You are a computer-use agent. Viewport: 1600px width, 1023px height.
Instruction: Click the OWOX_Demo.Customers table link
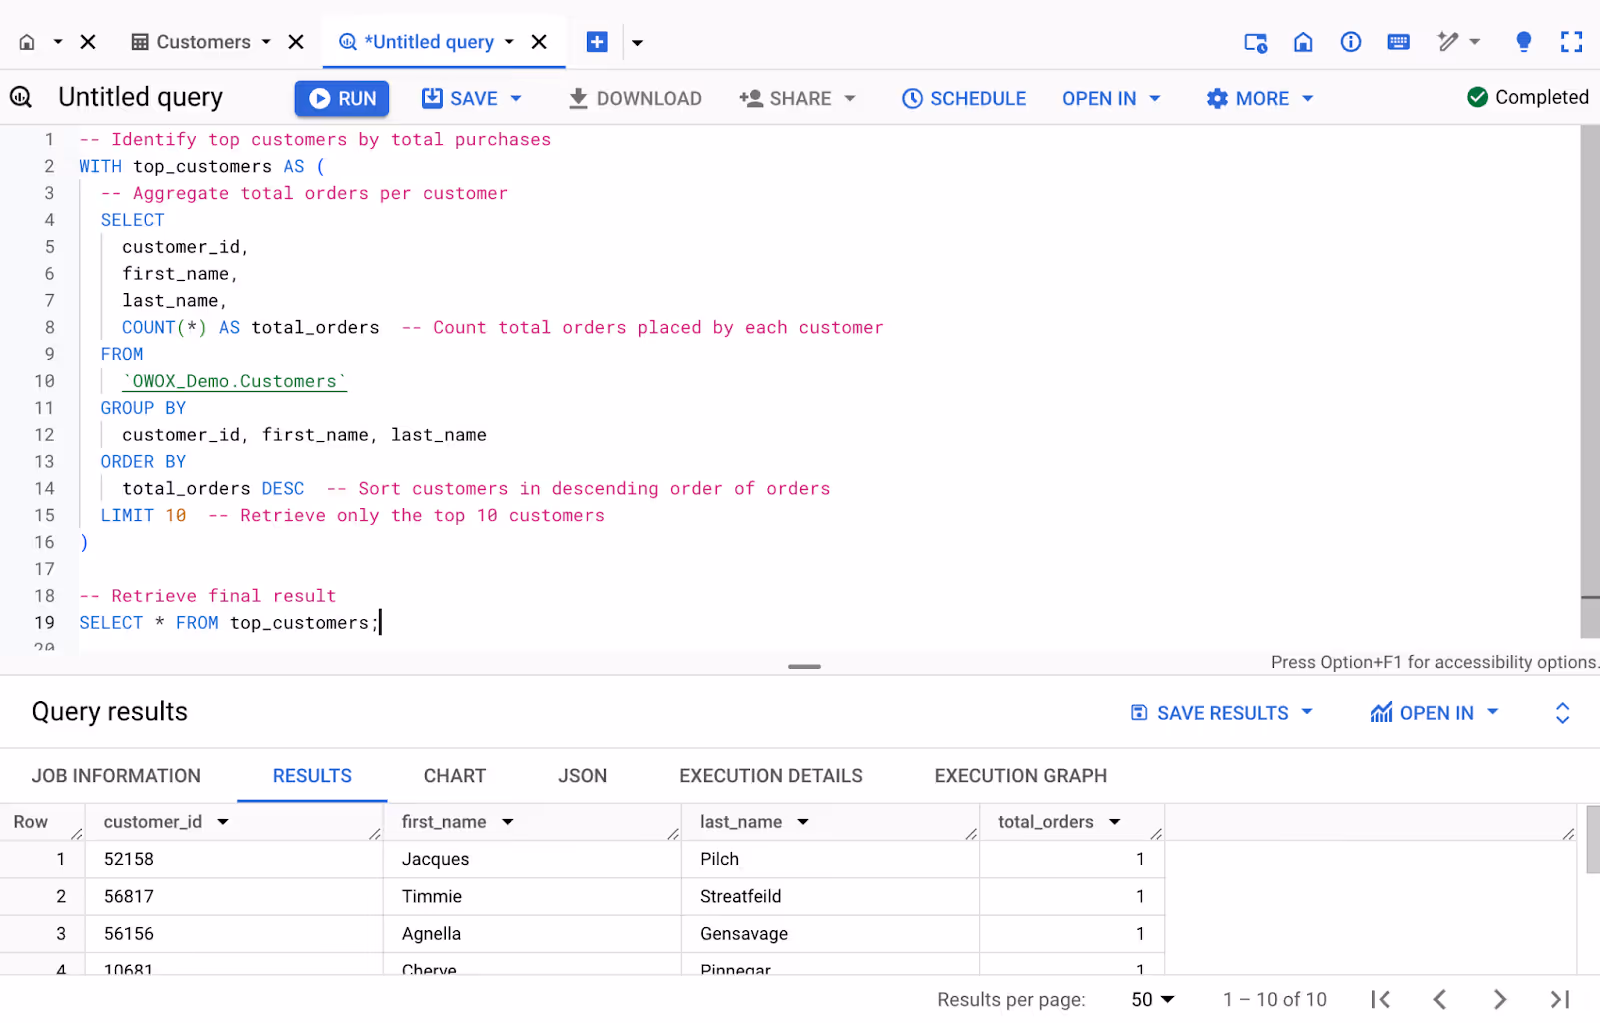[235, 381]
